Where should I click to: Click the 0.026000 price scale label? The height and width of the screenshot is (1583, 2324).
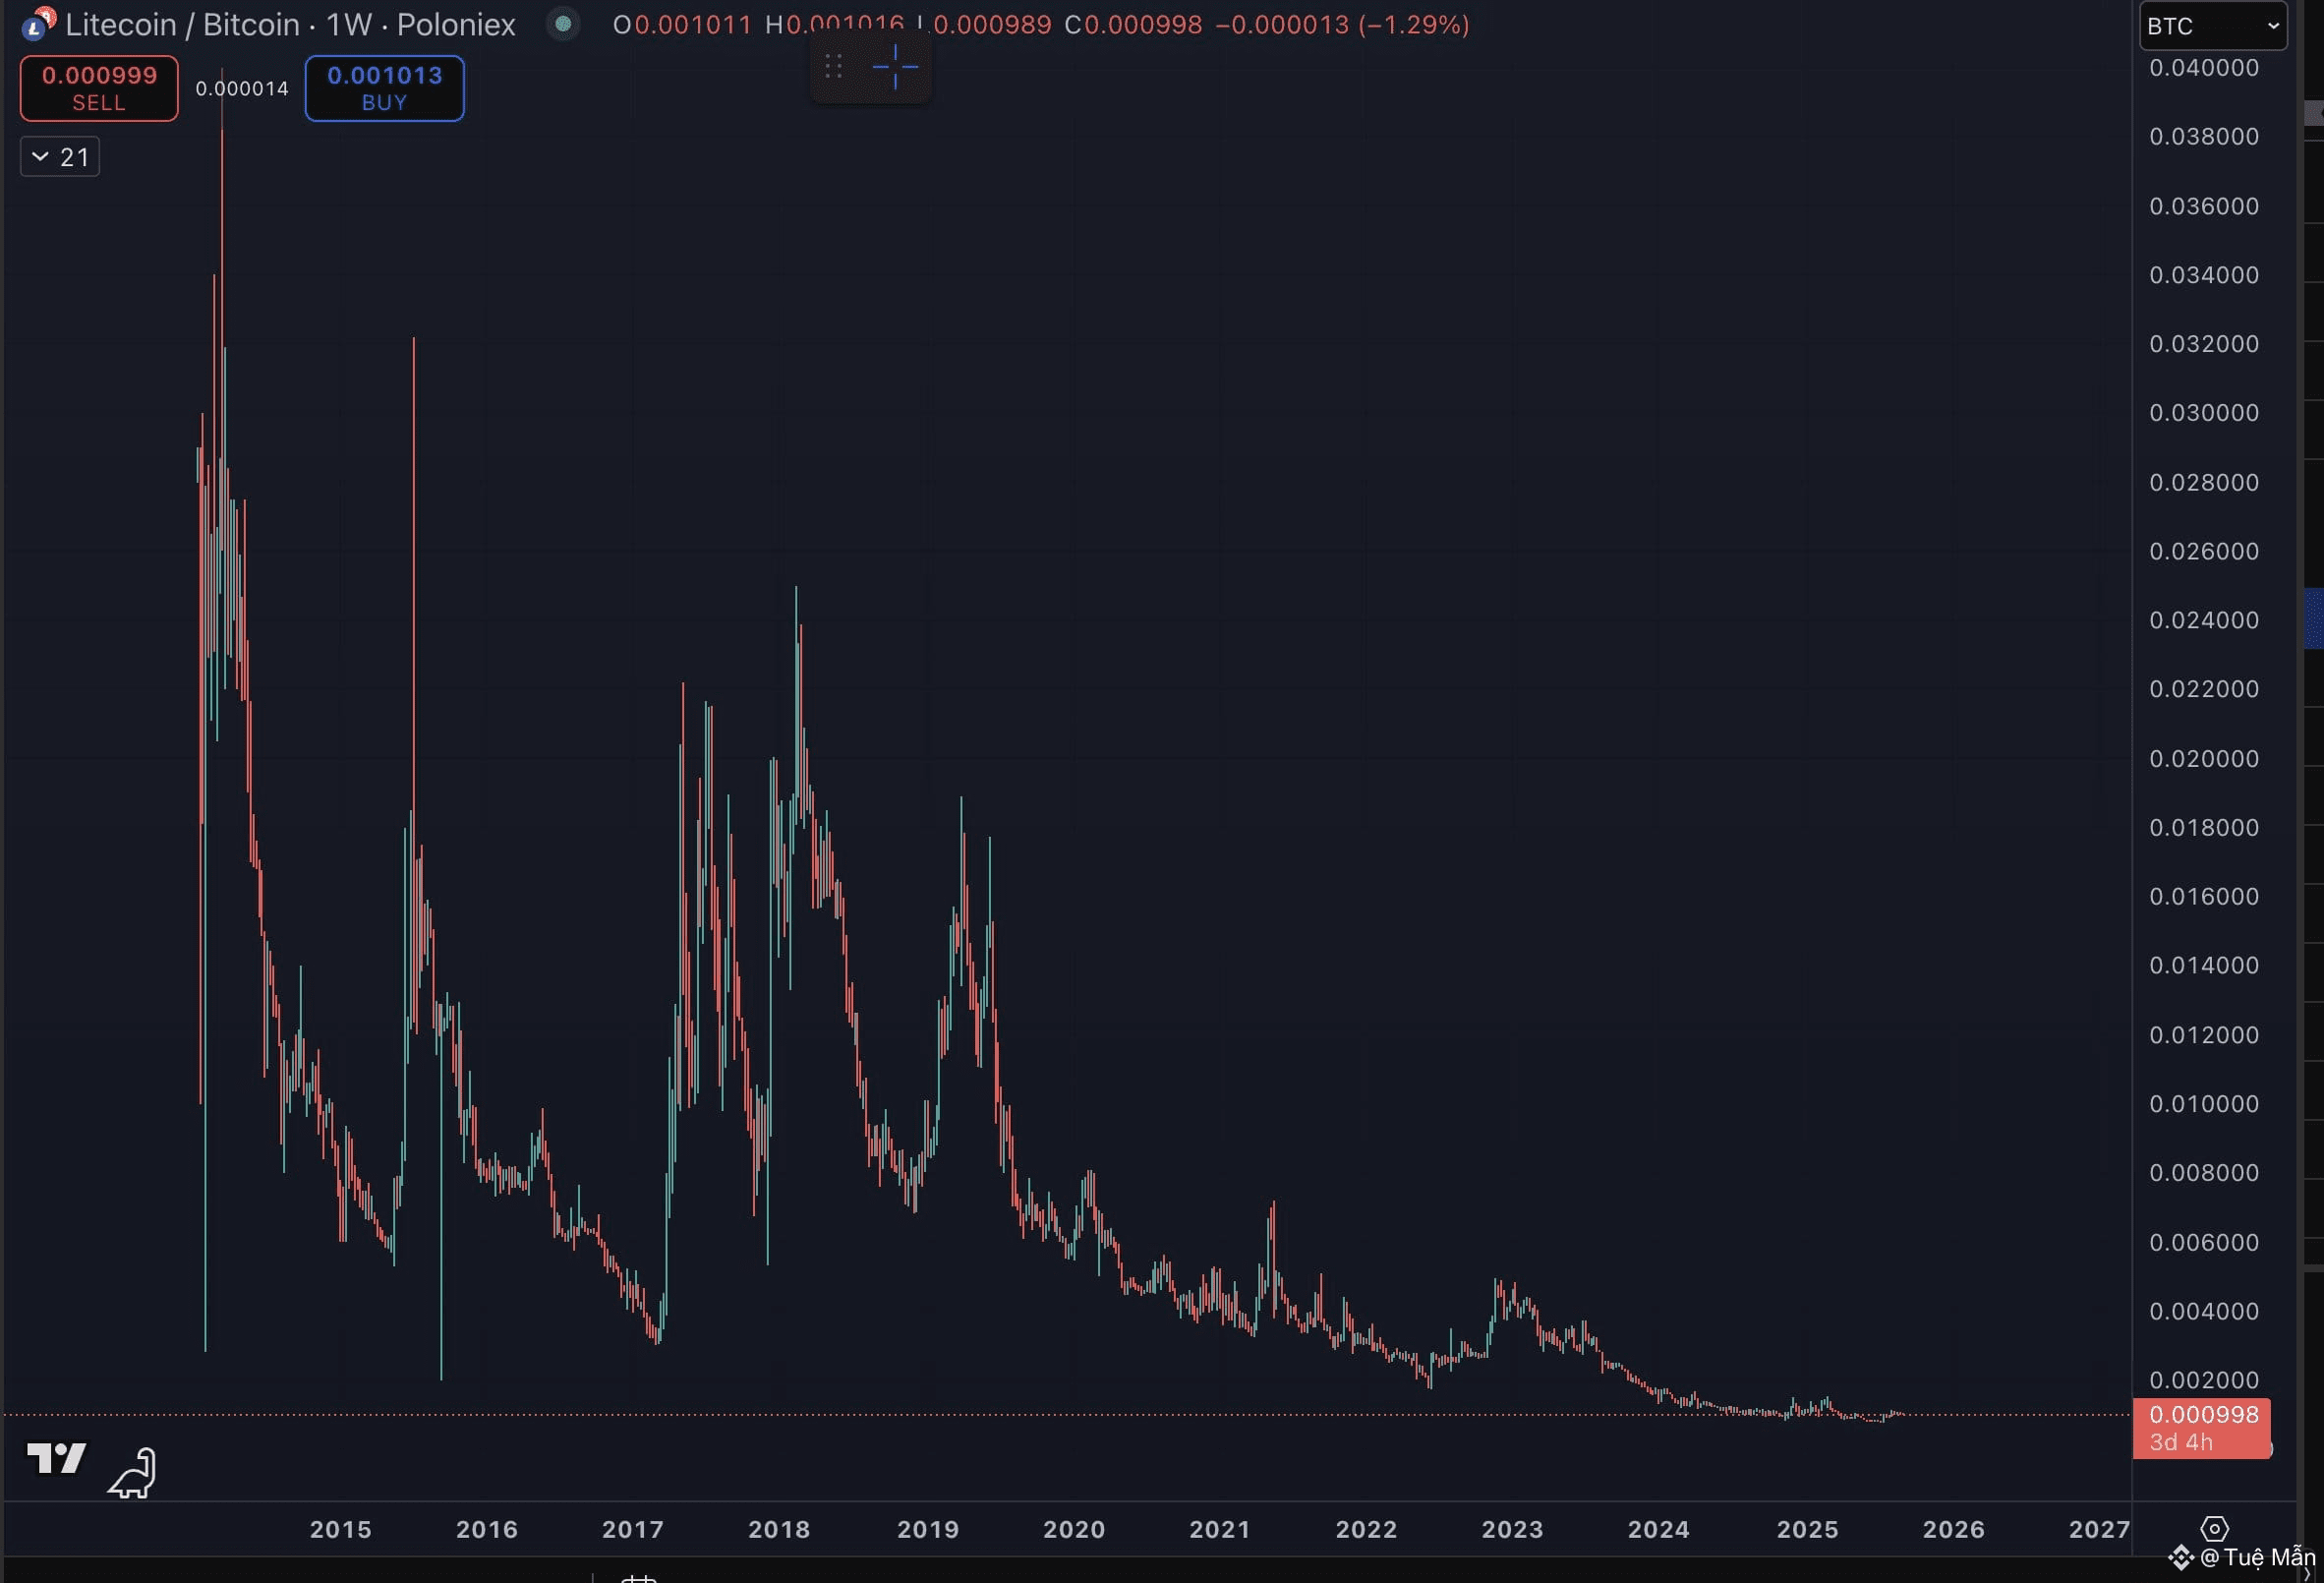[2204, 552]
